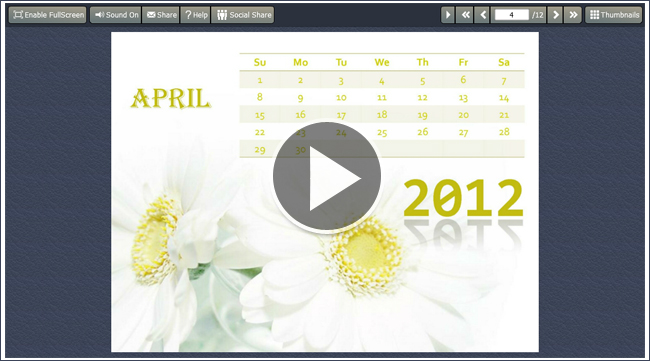Click April 29 in the calendar
The height and width of the screenshot is (361, 650).
260,150
